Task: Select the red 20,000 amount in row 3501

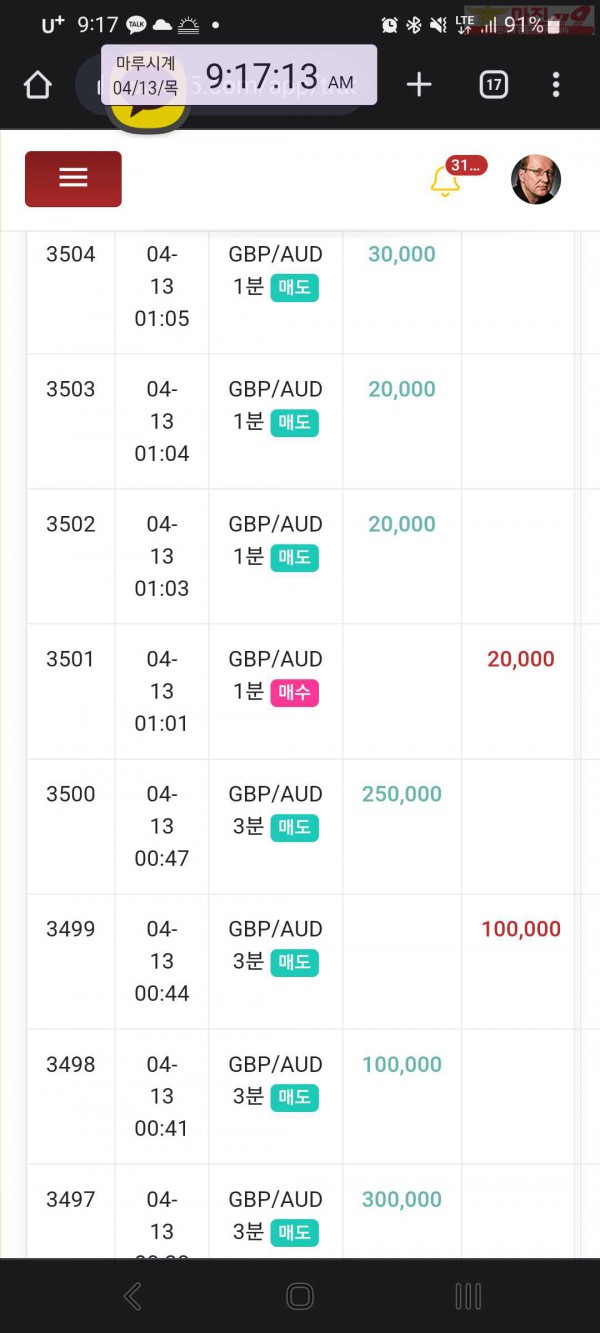Action: (x=521, y=659)
